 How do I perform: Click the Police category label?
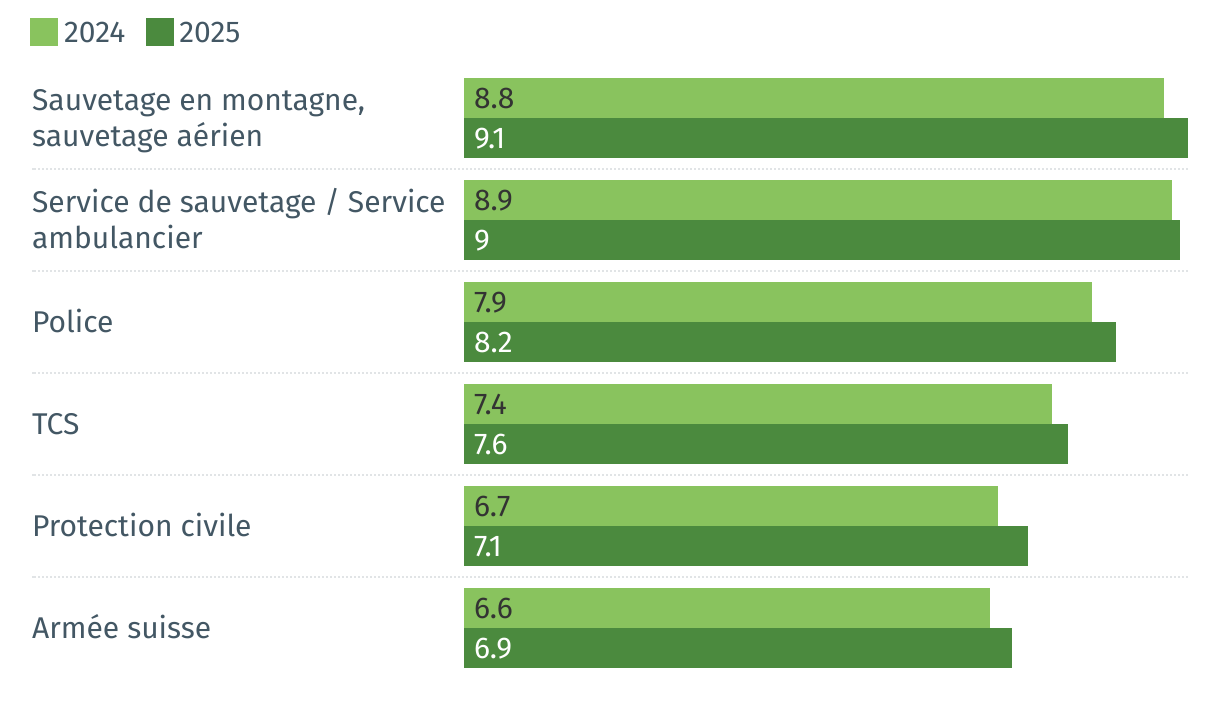[72, 322]
